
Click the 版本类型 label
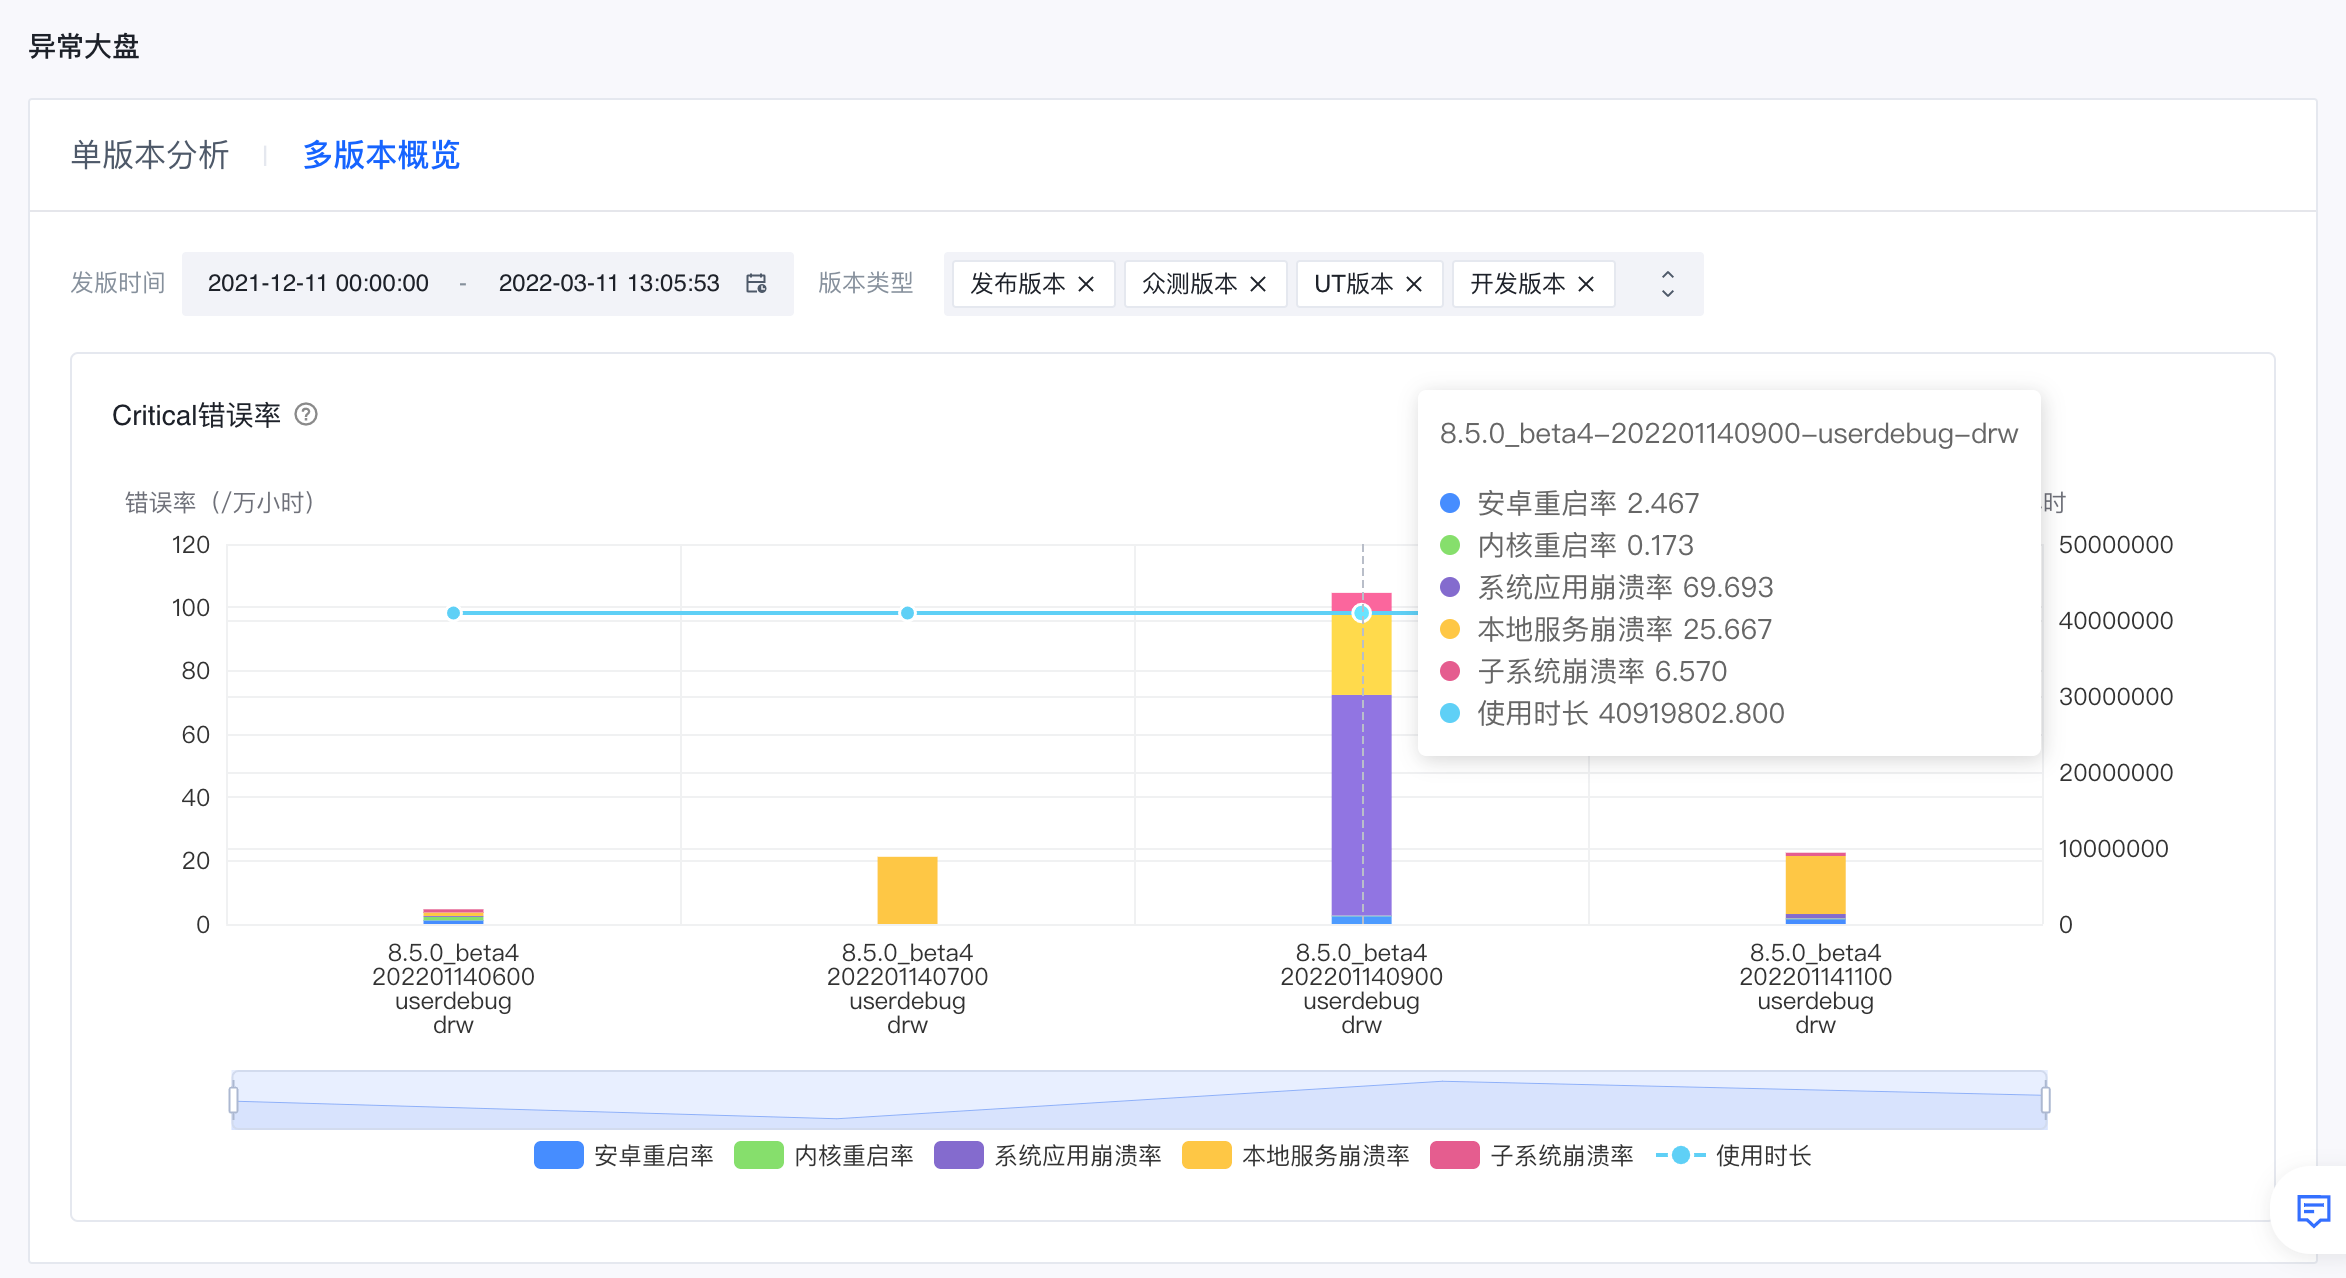click(x=866, y=283)
